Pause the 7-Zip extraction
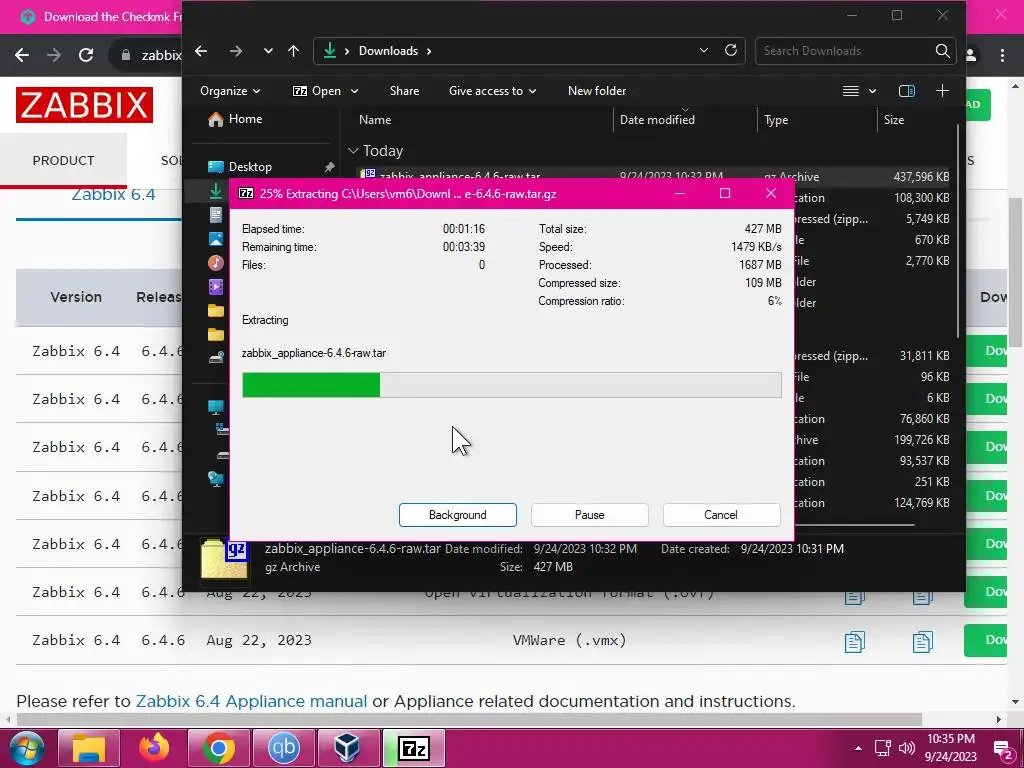 [589, 515]
